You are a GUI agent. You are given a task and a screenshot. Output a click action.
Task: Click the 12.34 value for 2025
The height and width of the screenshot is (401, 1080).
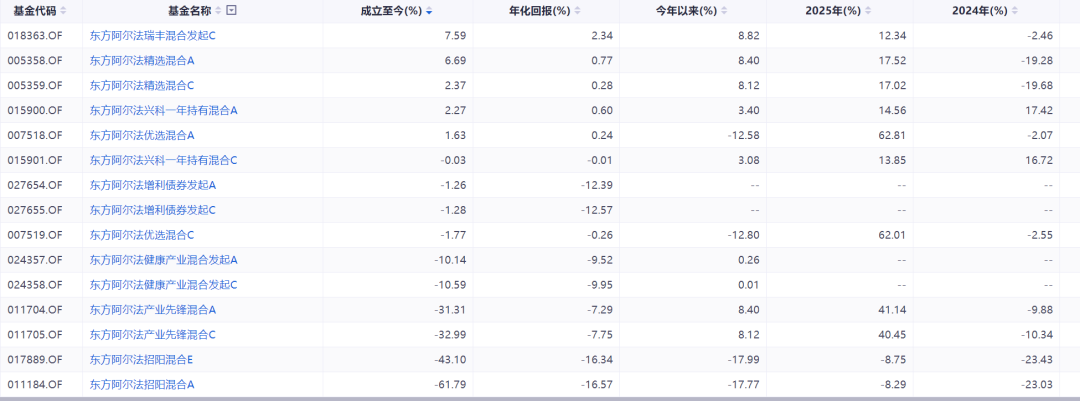tap(893, 35)
